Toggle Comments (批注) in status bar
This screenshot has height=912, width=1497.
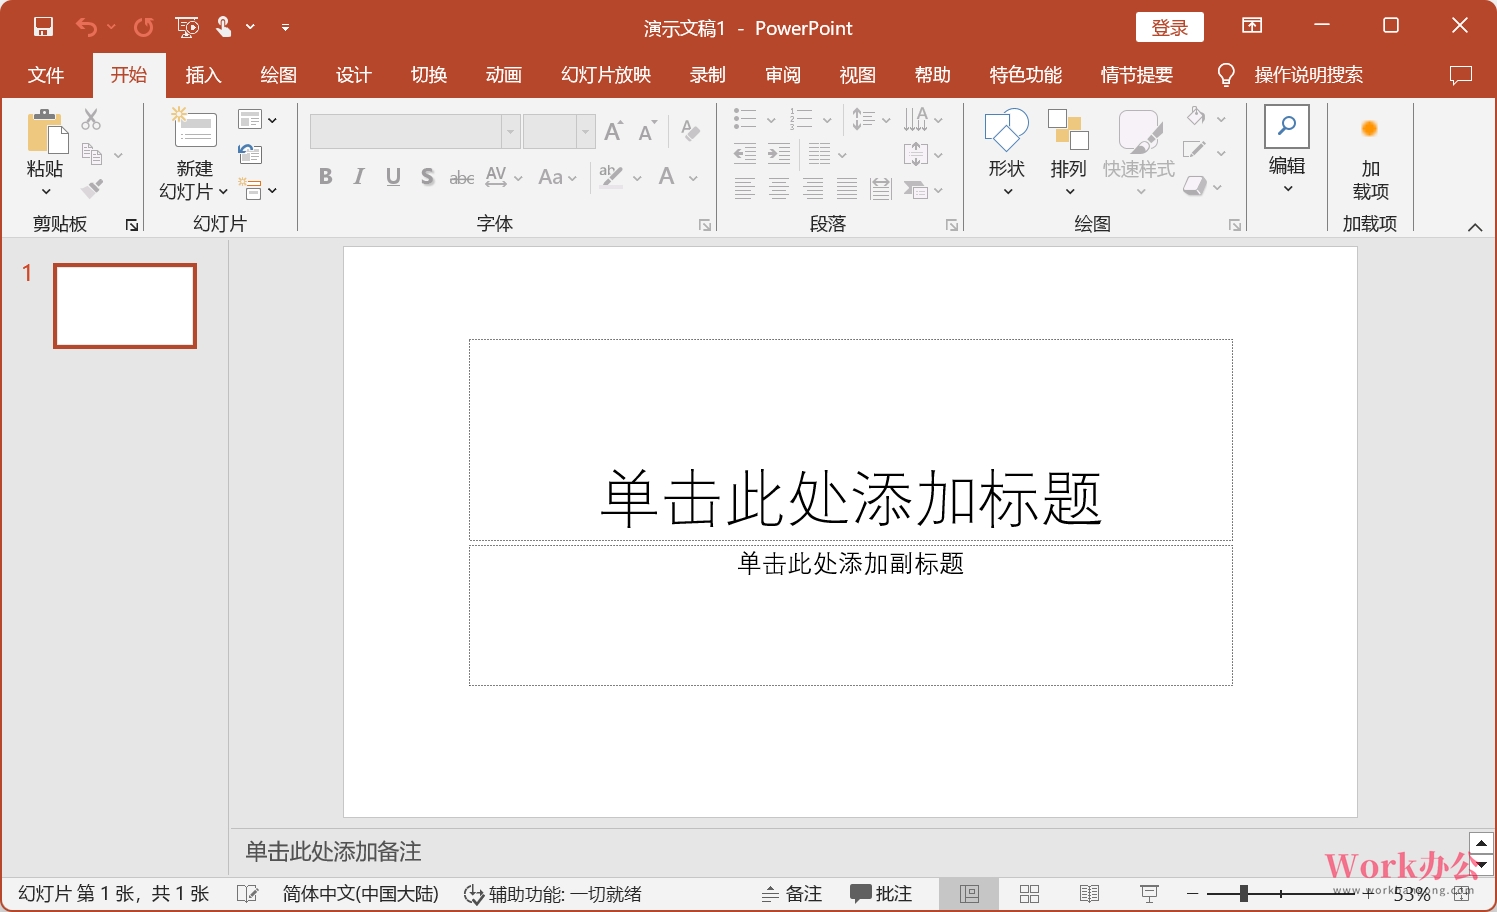pos(881,894)
